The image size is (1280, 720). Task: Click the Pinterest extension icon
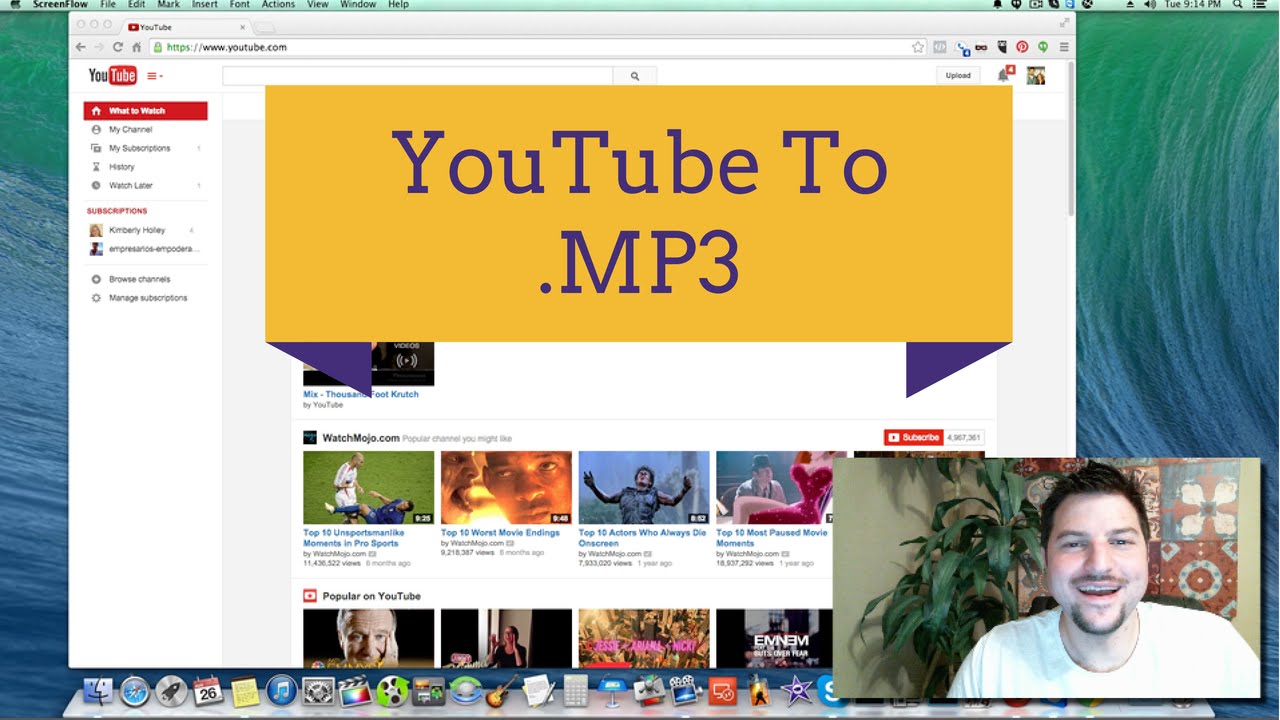[x=1022, y=47]
